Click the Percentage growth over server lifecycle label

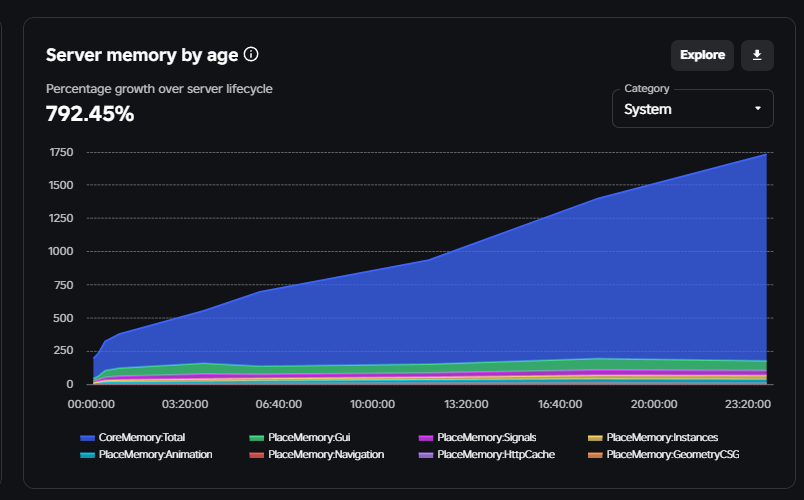click(x=159, y=89)
